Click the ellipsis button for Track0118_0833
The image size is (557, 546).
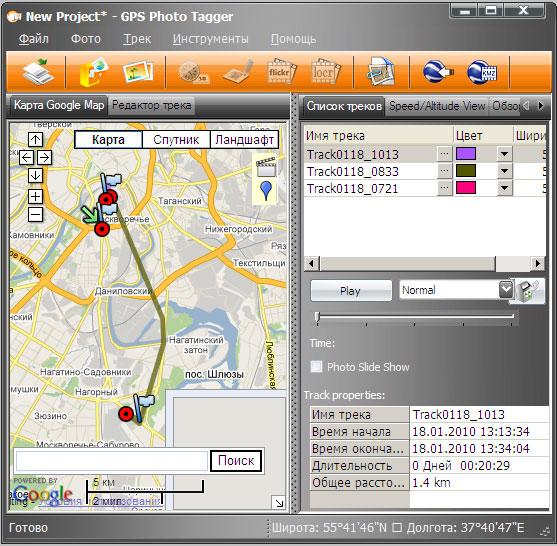(444, 171)
